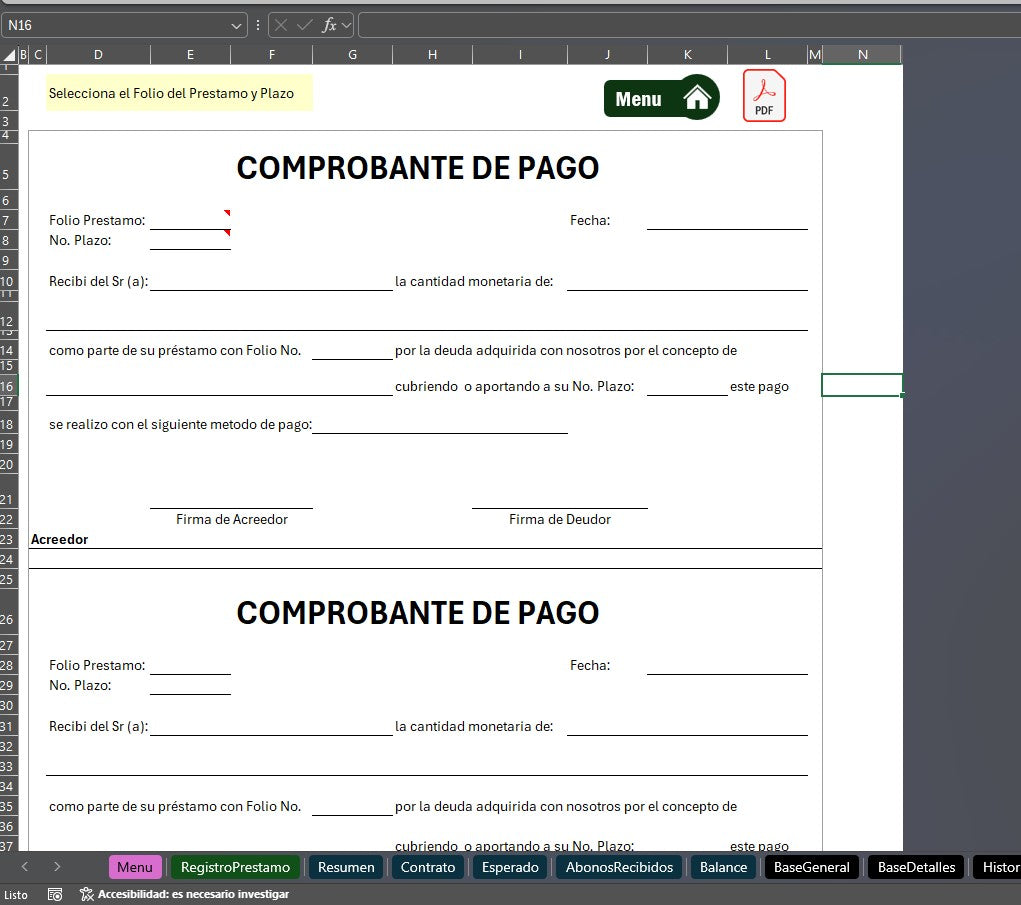Select the pink Menu sheet tab
This screenshot has height=905, width=1021.
135,867
